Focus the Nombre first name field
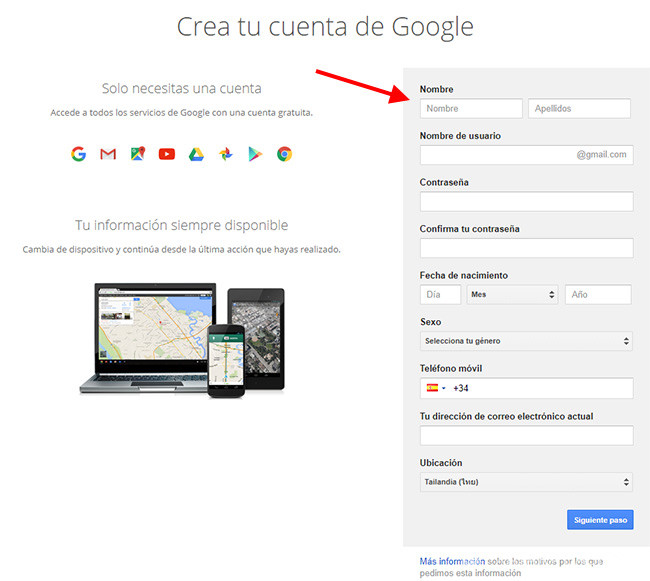 pyautogui.click(x=471, y=109)
